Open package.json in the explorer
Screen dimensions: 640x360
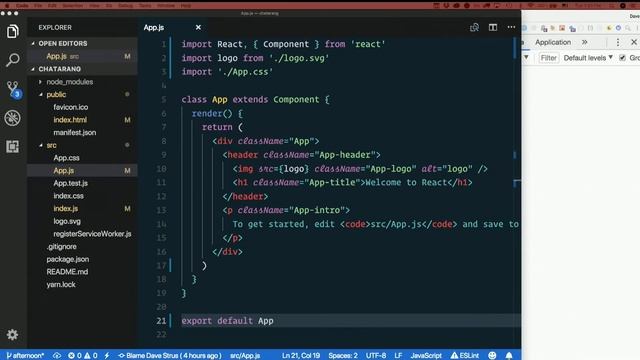68,259
